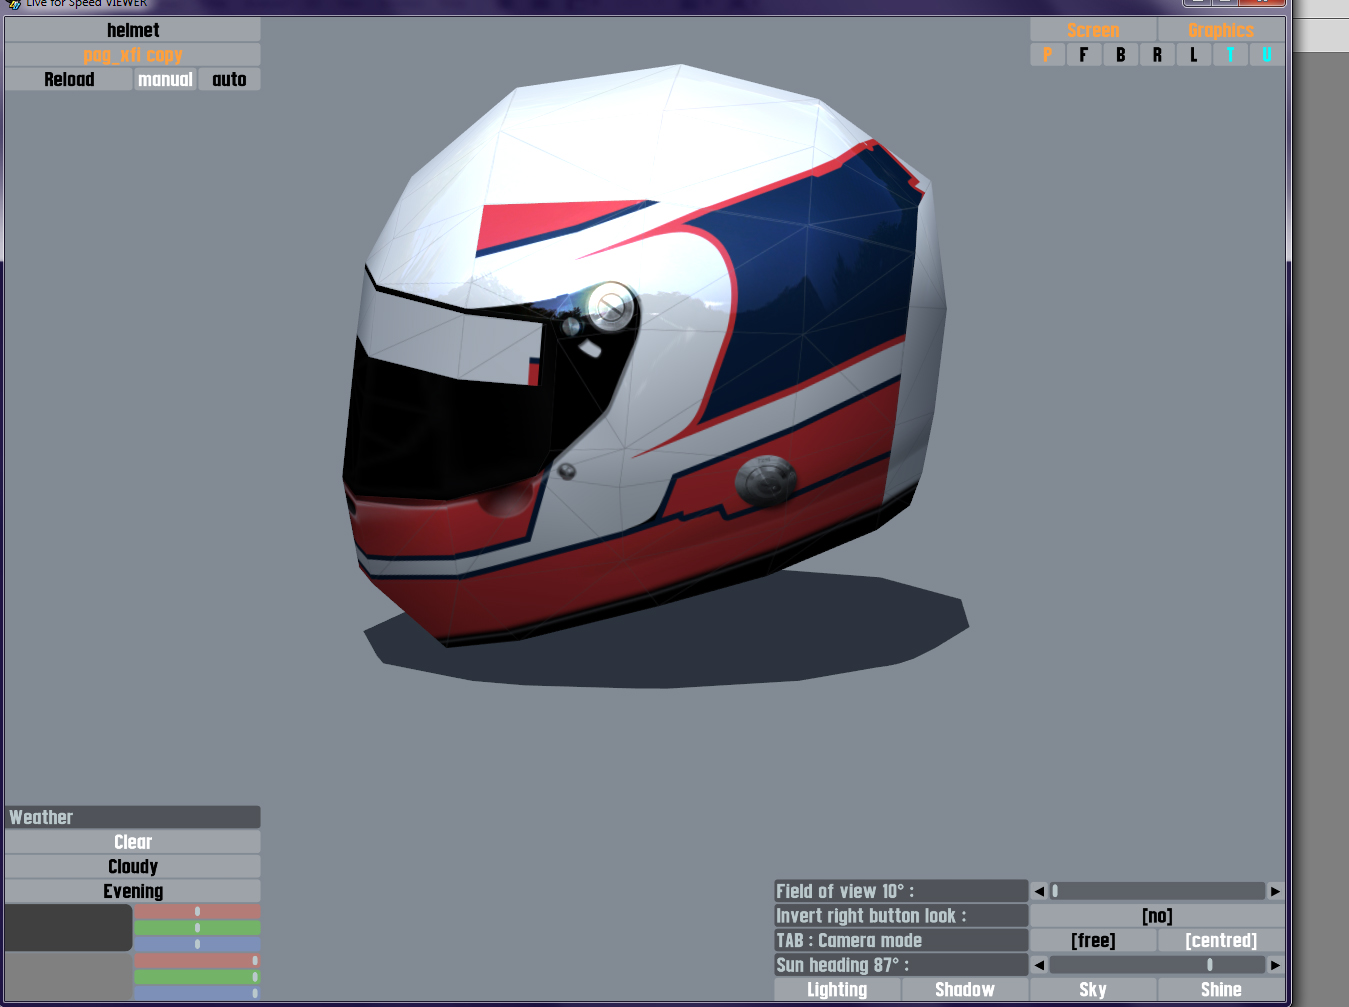The height and width of the screenshot is (1007, 1349).
Task: Open the helmet object selector
Action: pyautogui.click(x=133, y=30)
